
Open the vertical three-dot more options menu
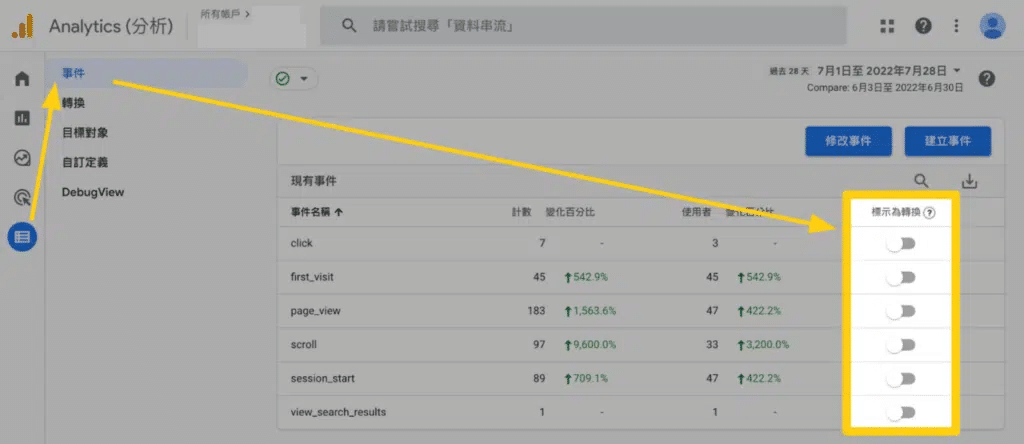(x=957, y=26)
